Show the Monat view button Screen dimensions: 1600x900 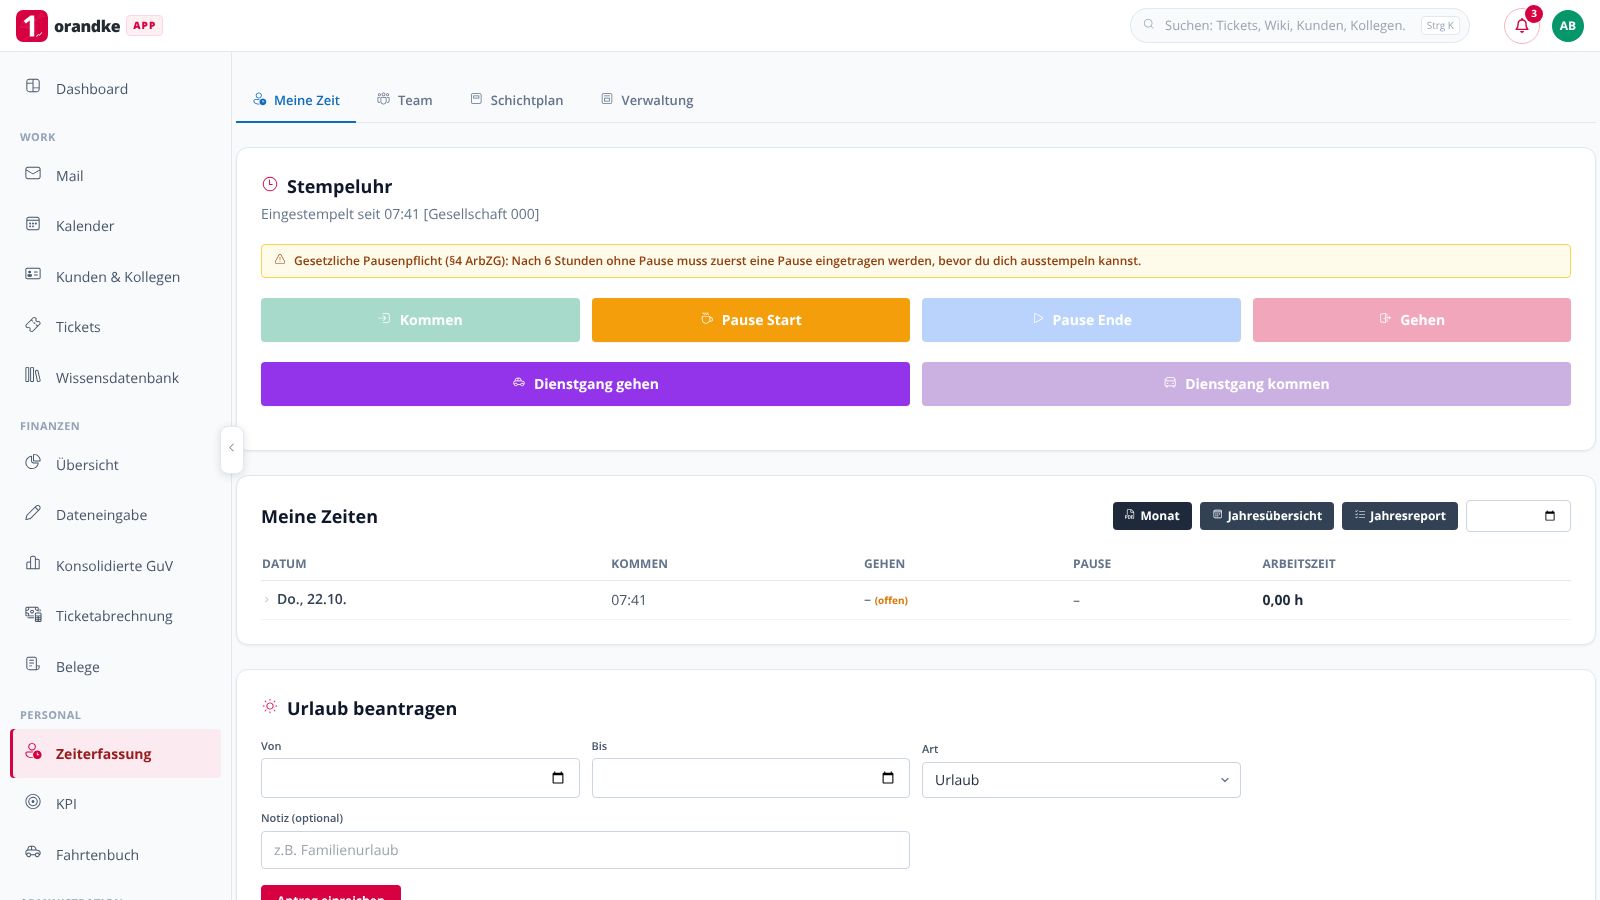1152,516
